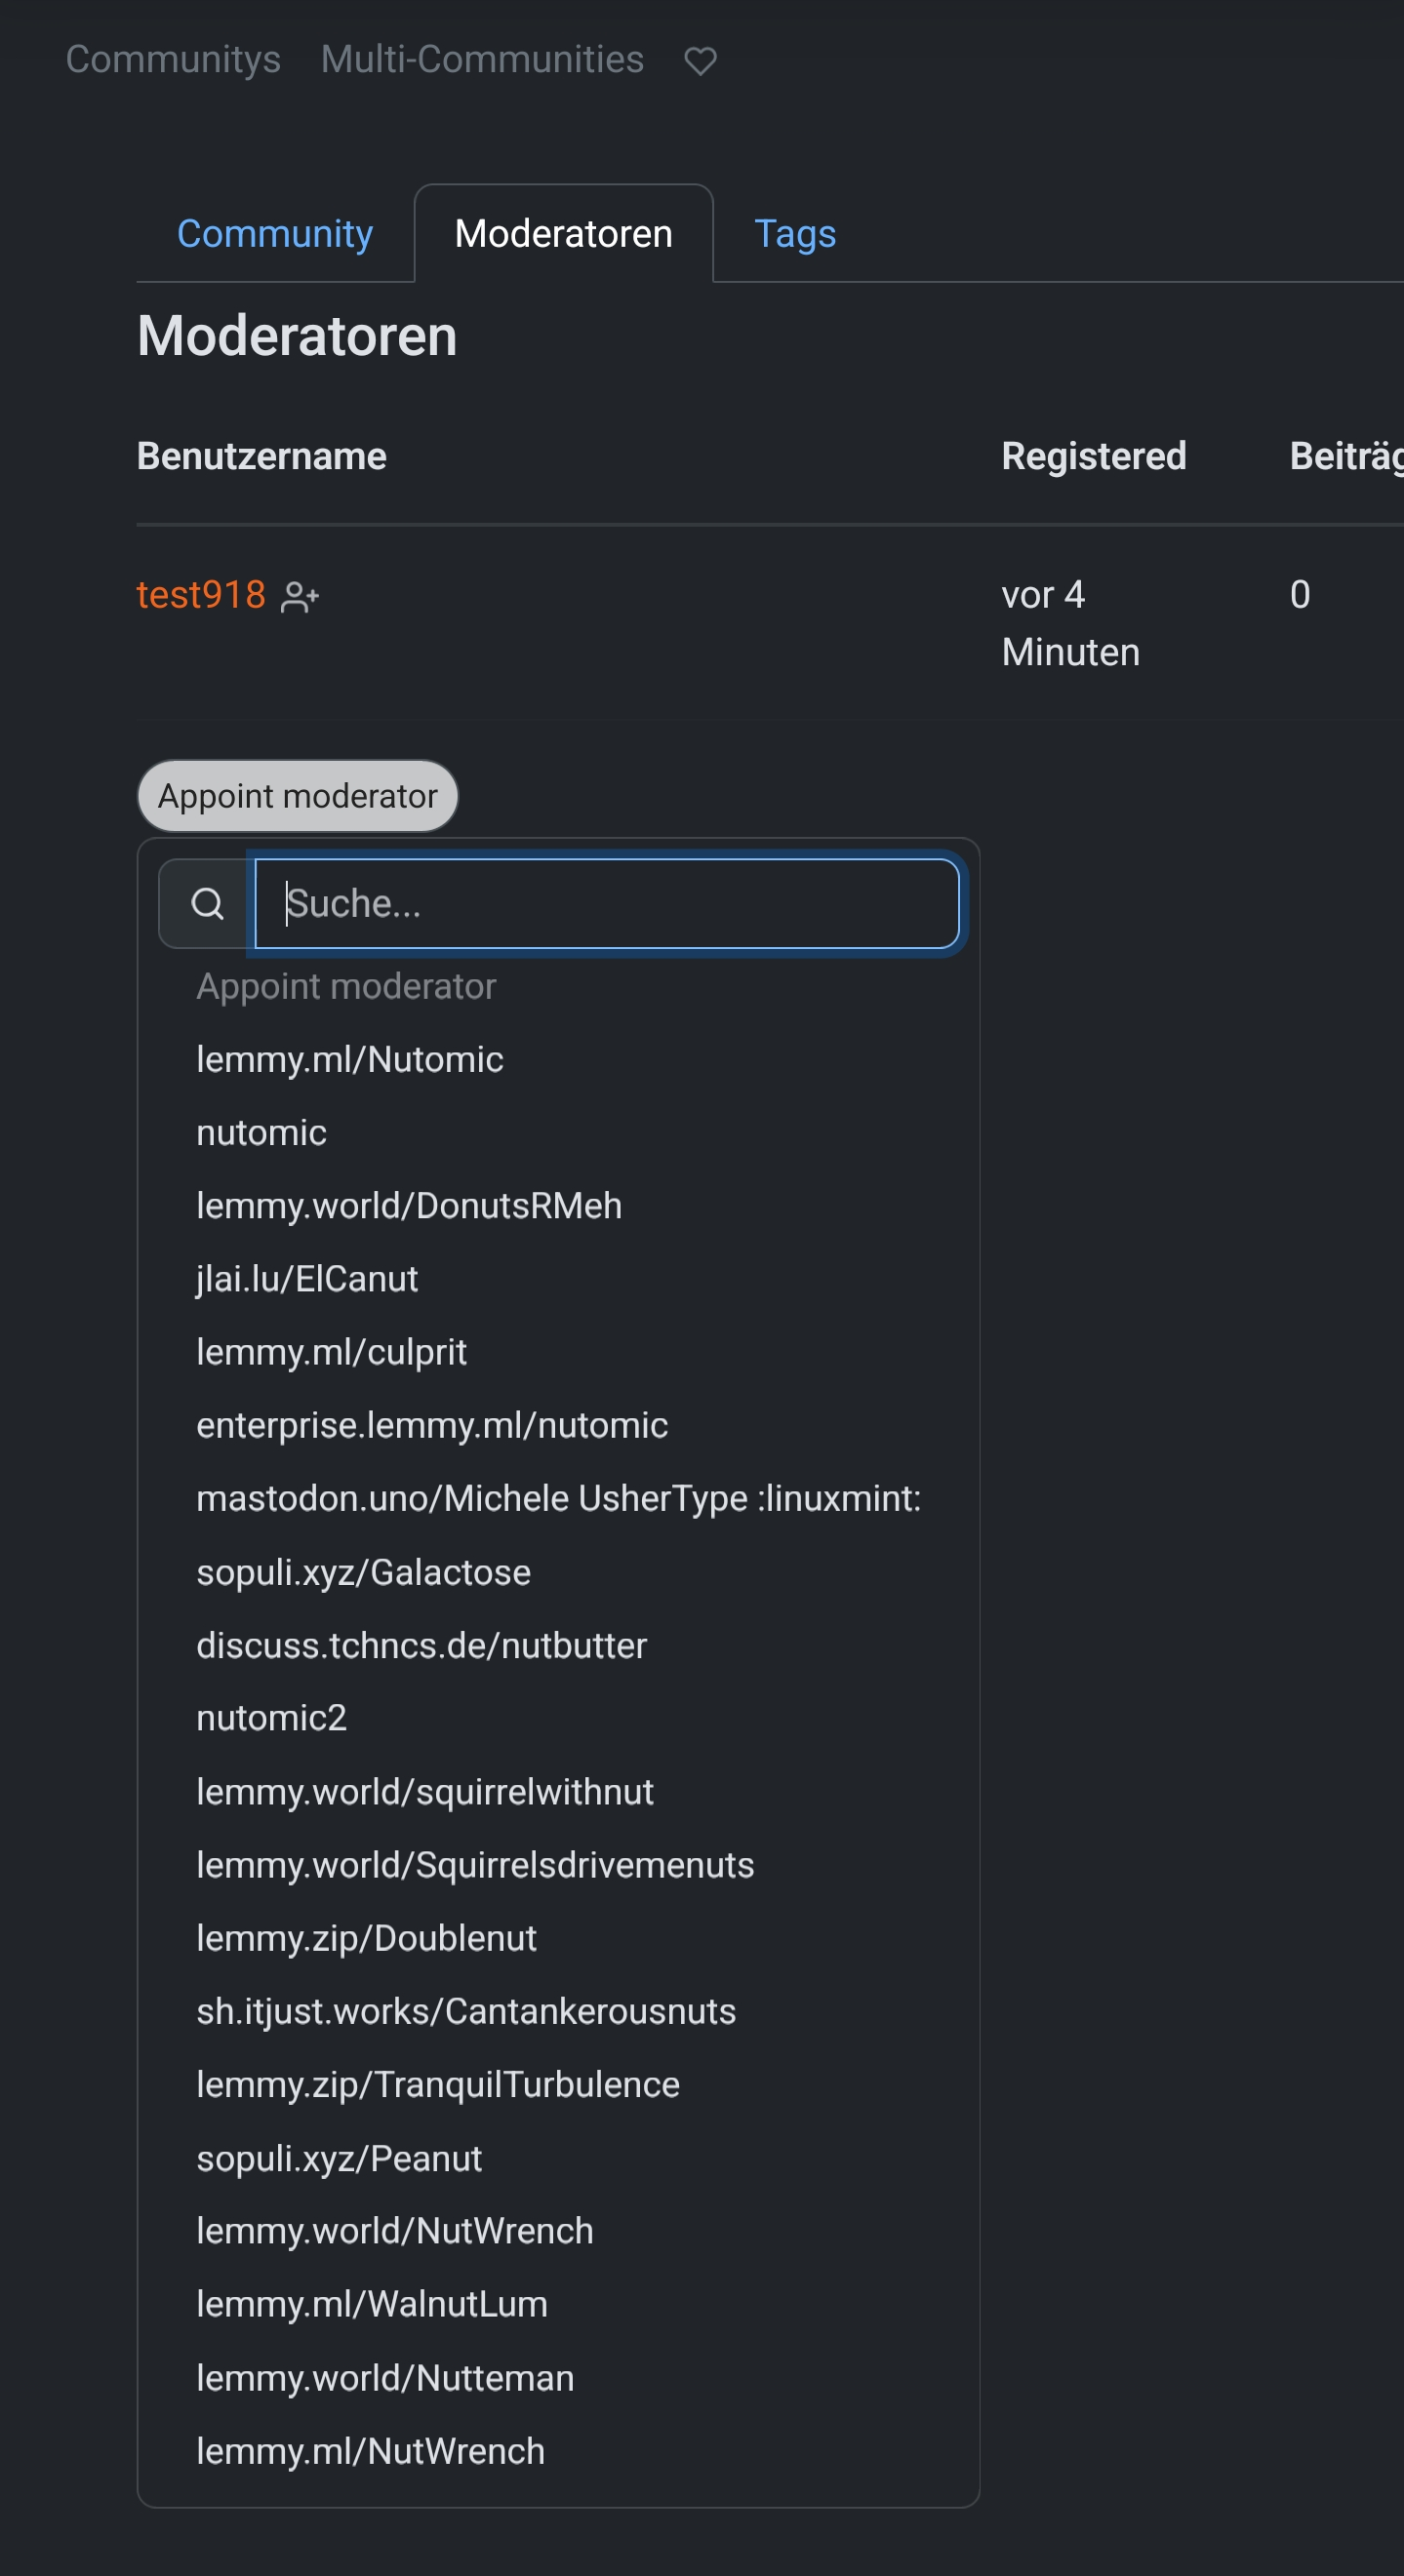Image resolution: width=1404 pixels, height=2576 pixels.
Task: Focus the Suche search input
Action: (x=606, y=904)
